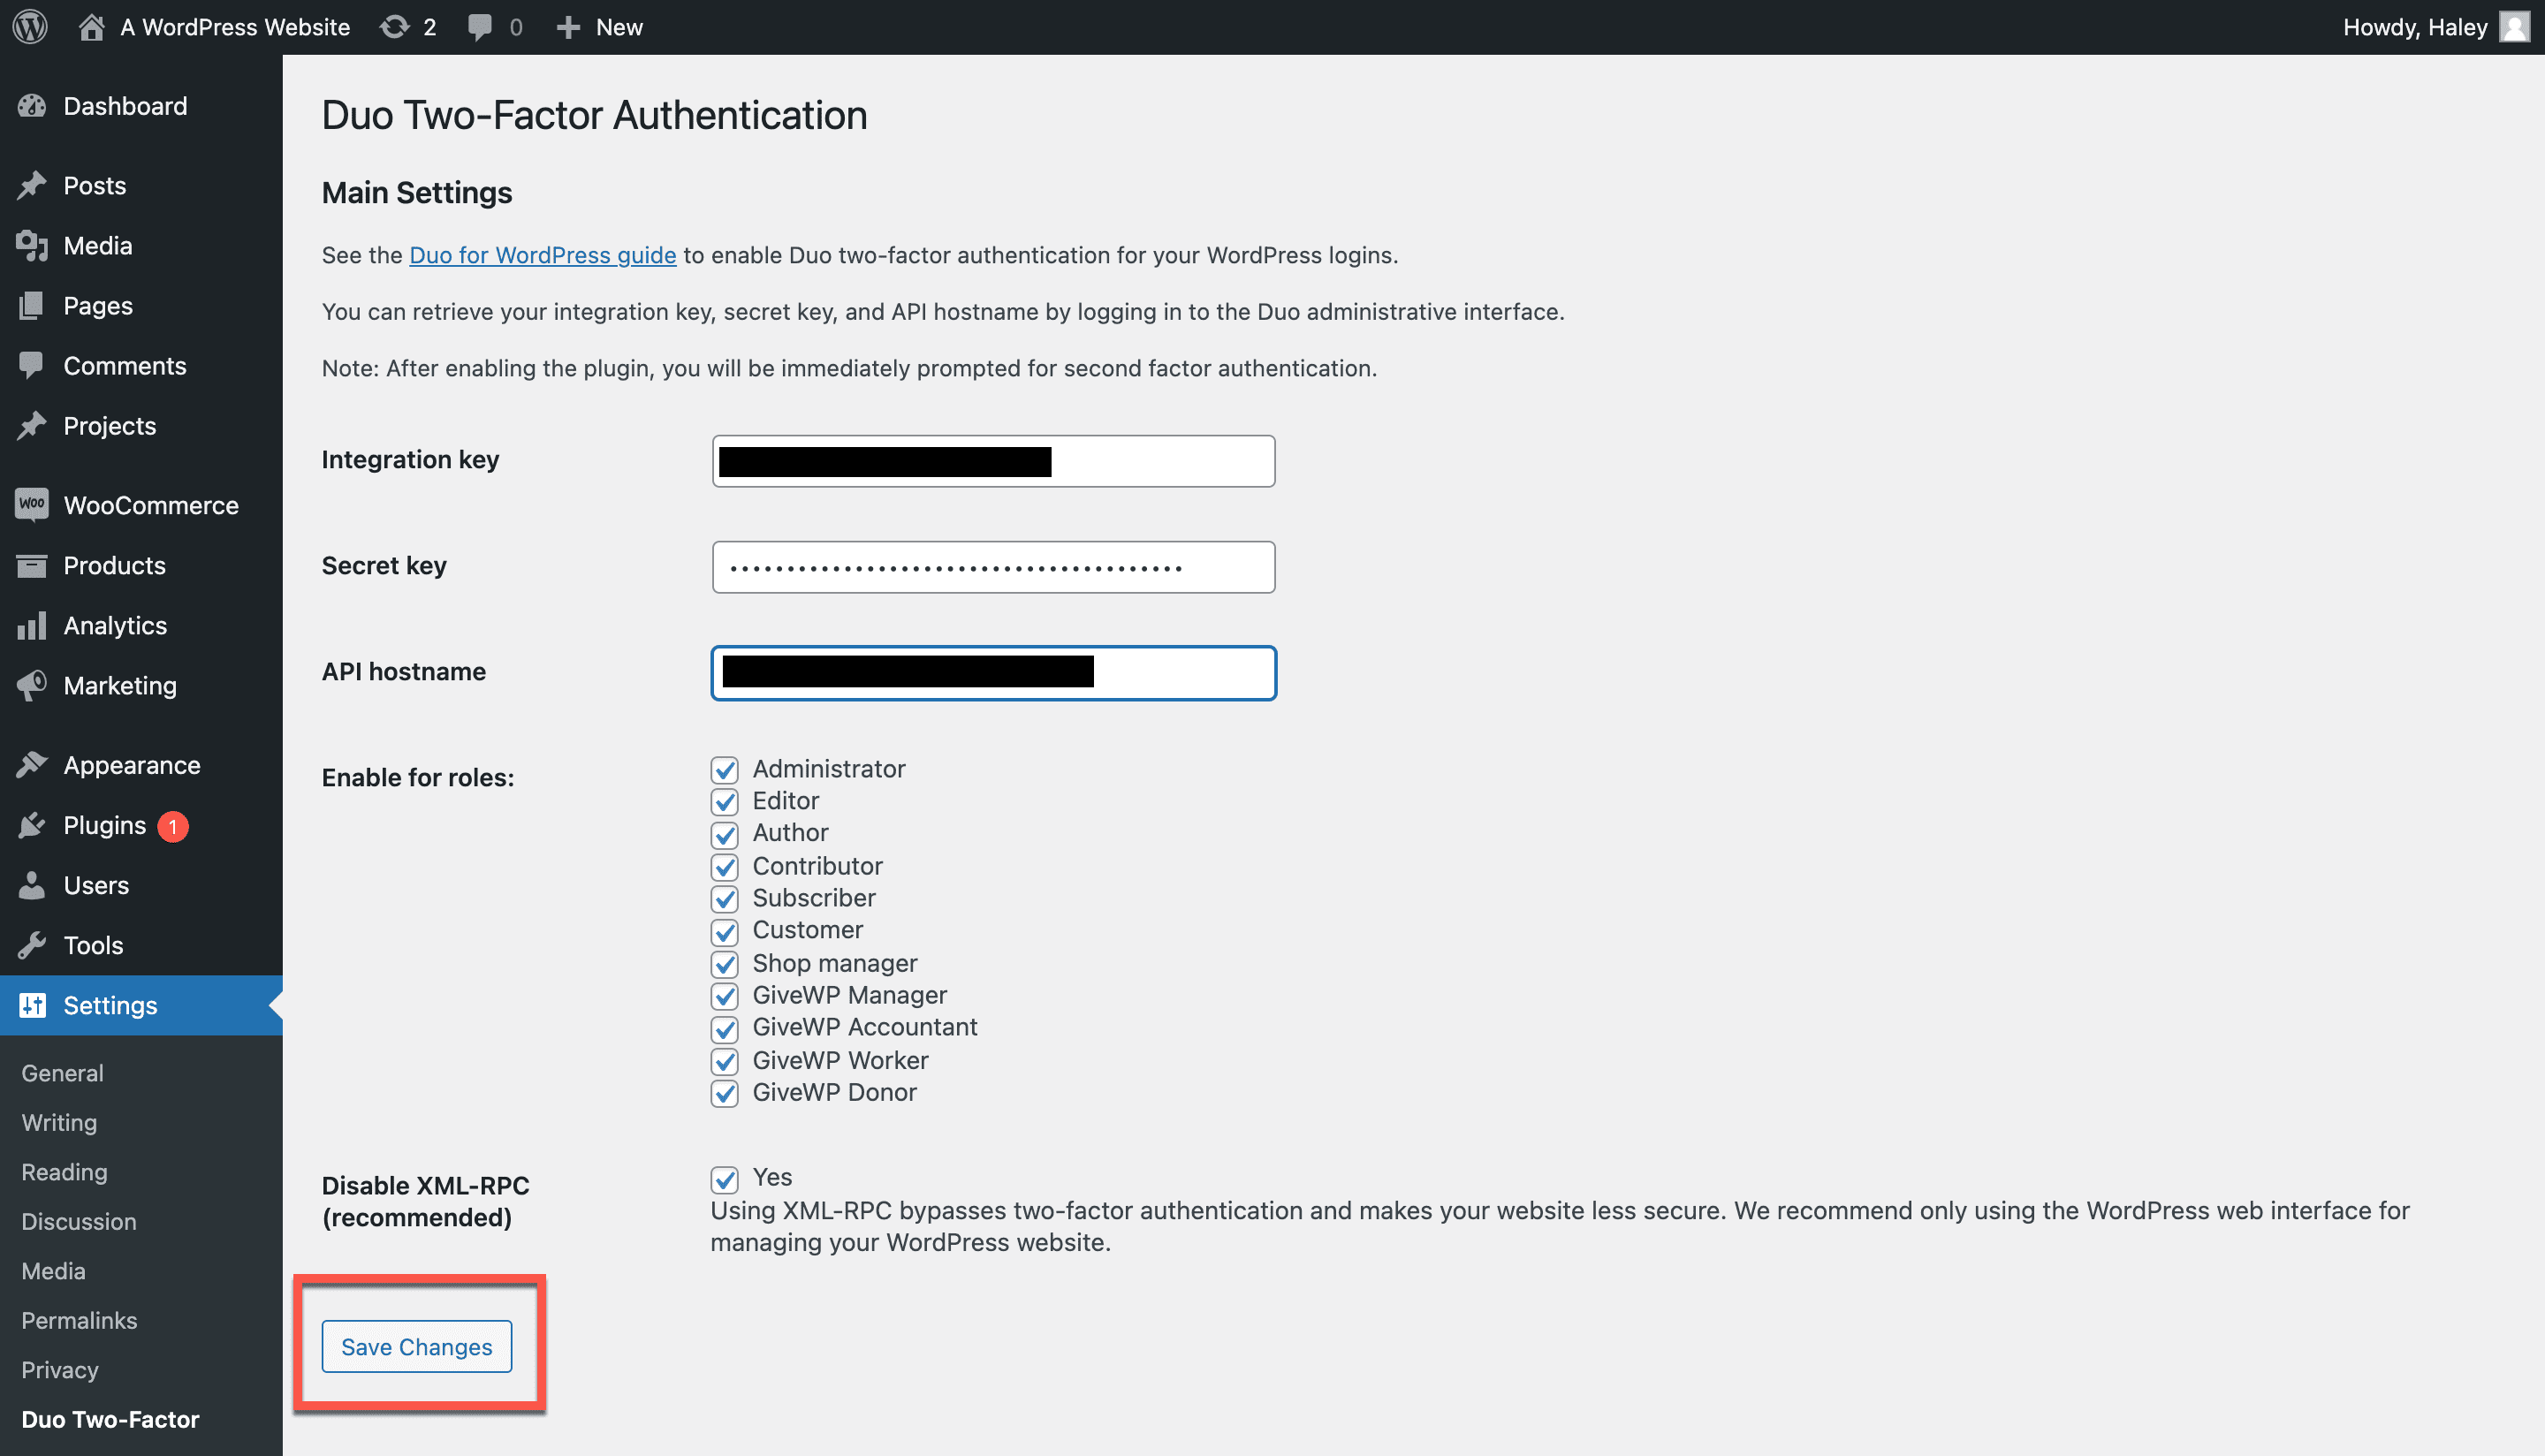Open the Duo for WordPress guide link
This screenshot has width=2545, height=1456.
542,255
